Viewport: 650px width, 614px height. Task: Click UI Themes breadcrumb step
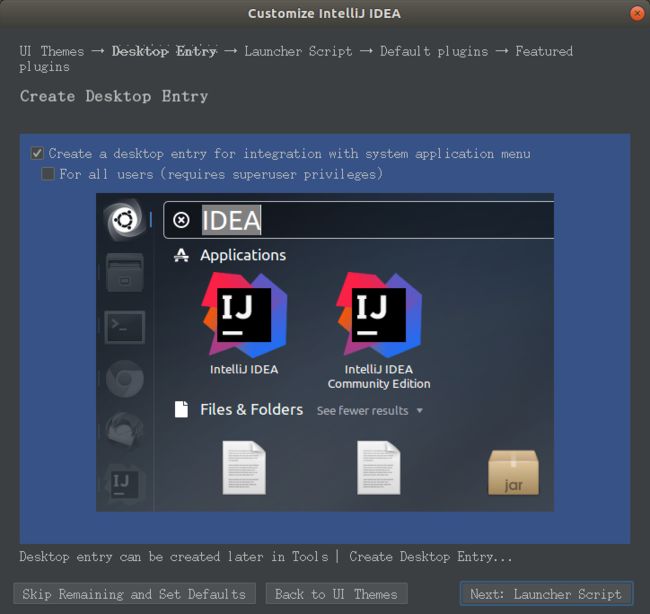52,51
